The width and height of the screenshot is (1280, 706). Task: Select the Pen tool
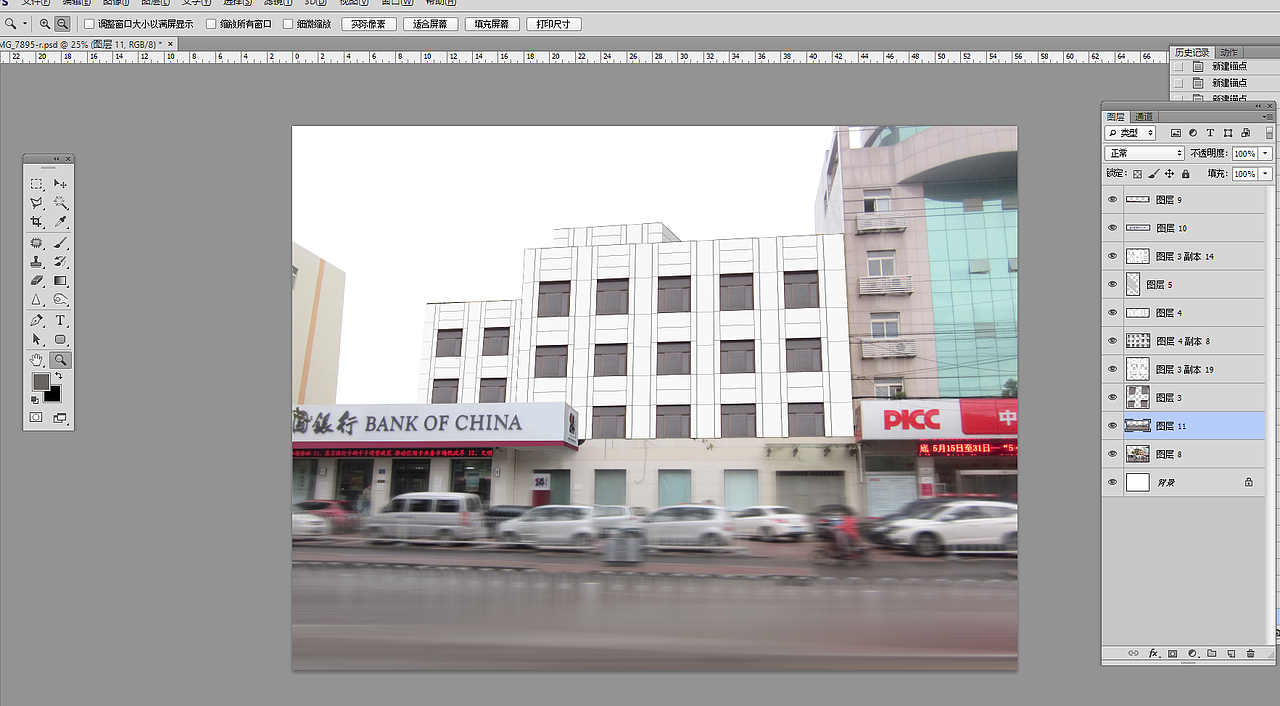coord(36,321)
